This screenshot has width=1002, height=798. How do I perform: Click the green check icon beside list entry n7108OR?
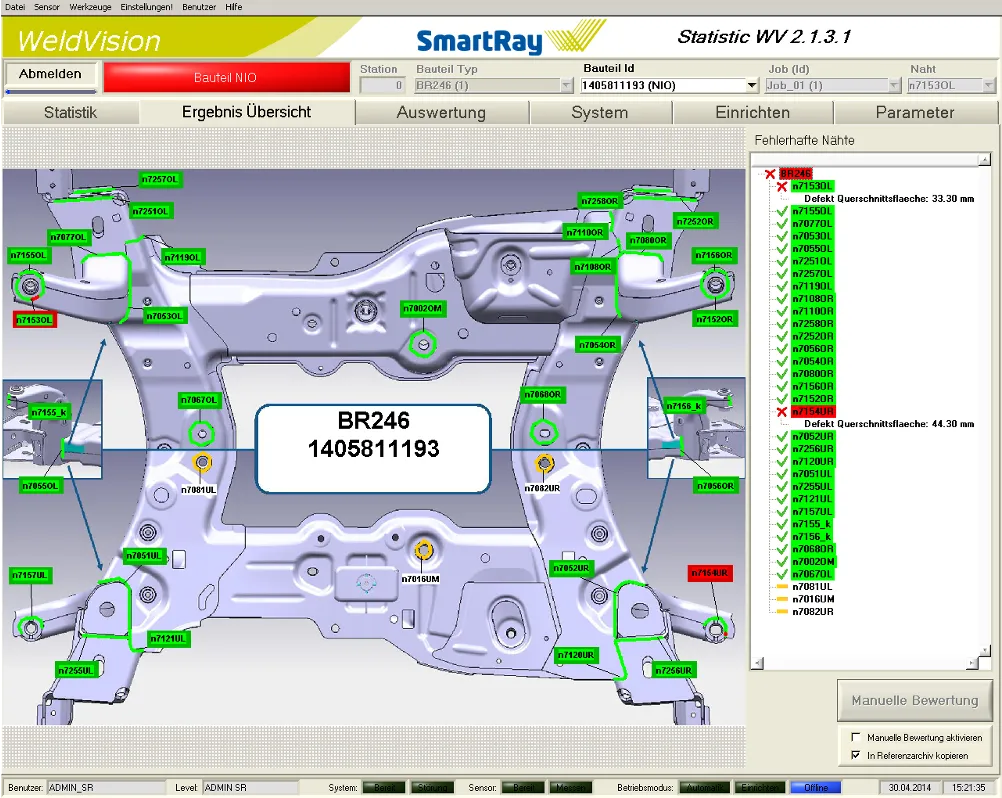[x=782, y=299]
